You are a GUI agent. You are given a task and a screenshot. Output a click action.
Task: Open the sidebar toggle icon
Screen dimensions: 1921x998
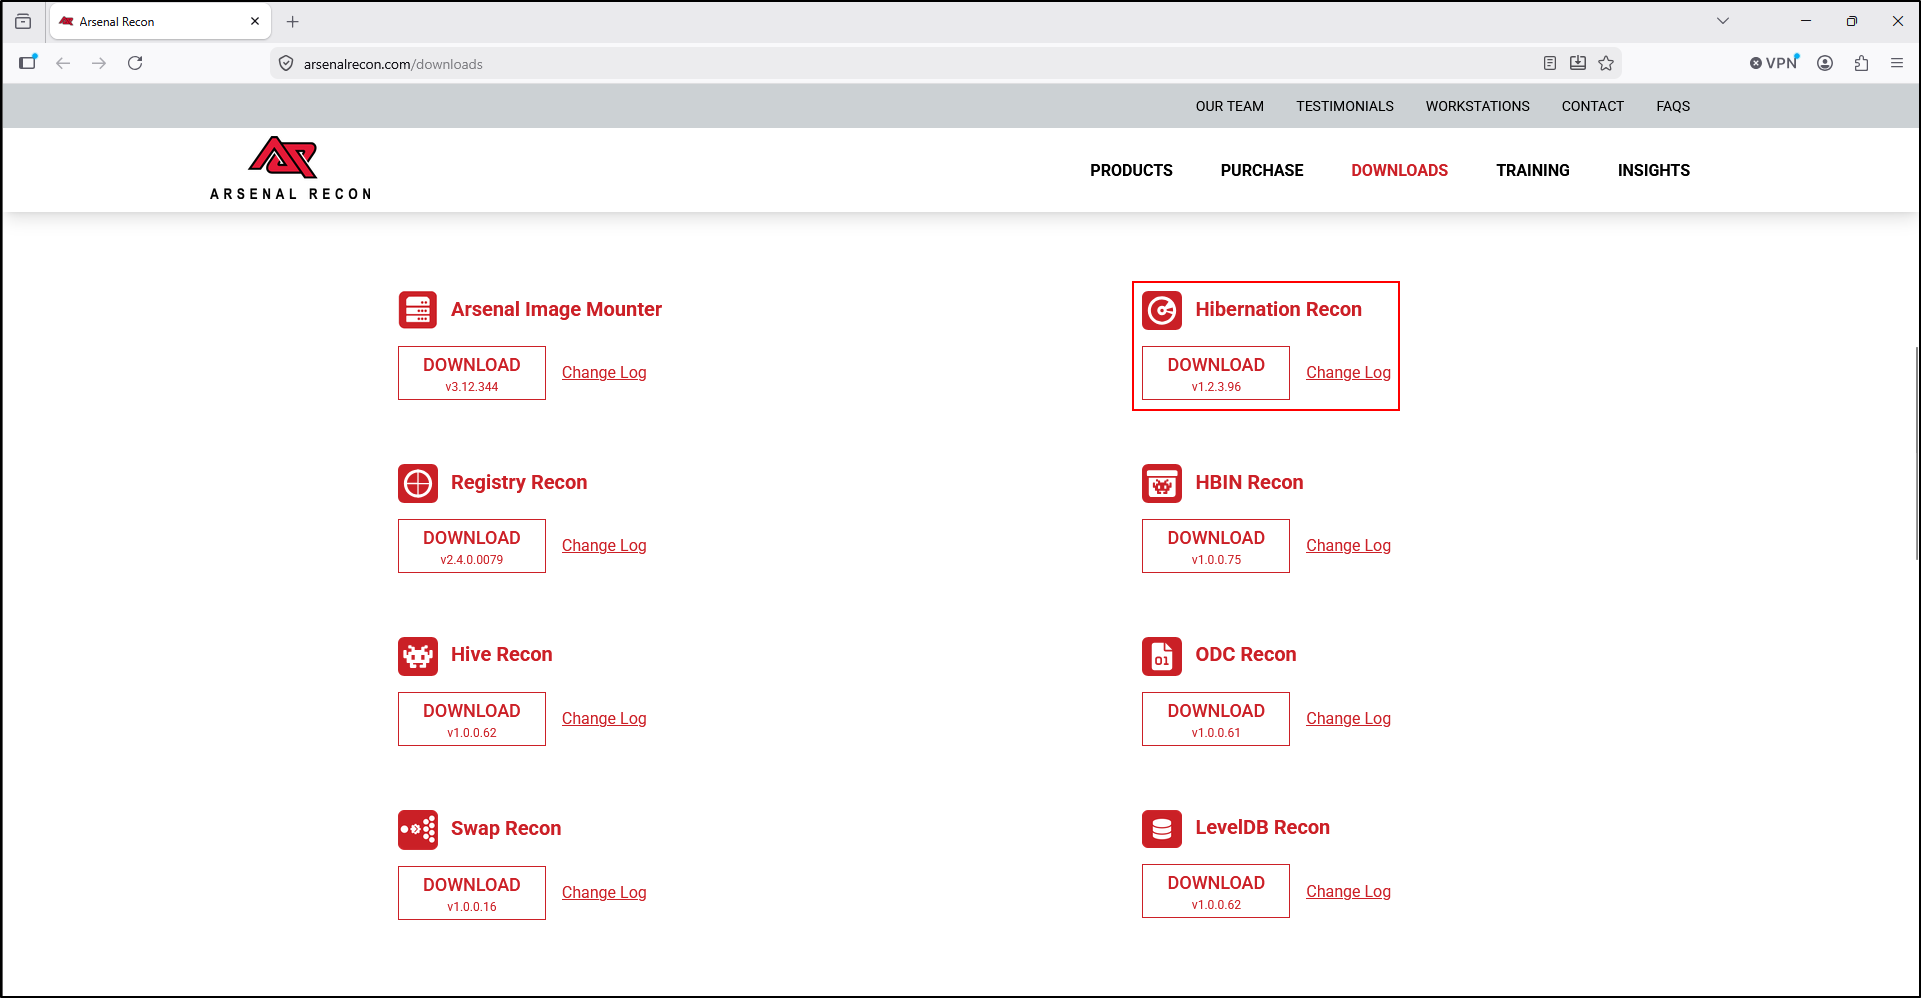28,63
